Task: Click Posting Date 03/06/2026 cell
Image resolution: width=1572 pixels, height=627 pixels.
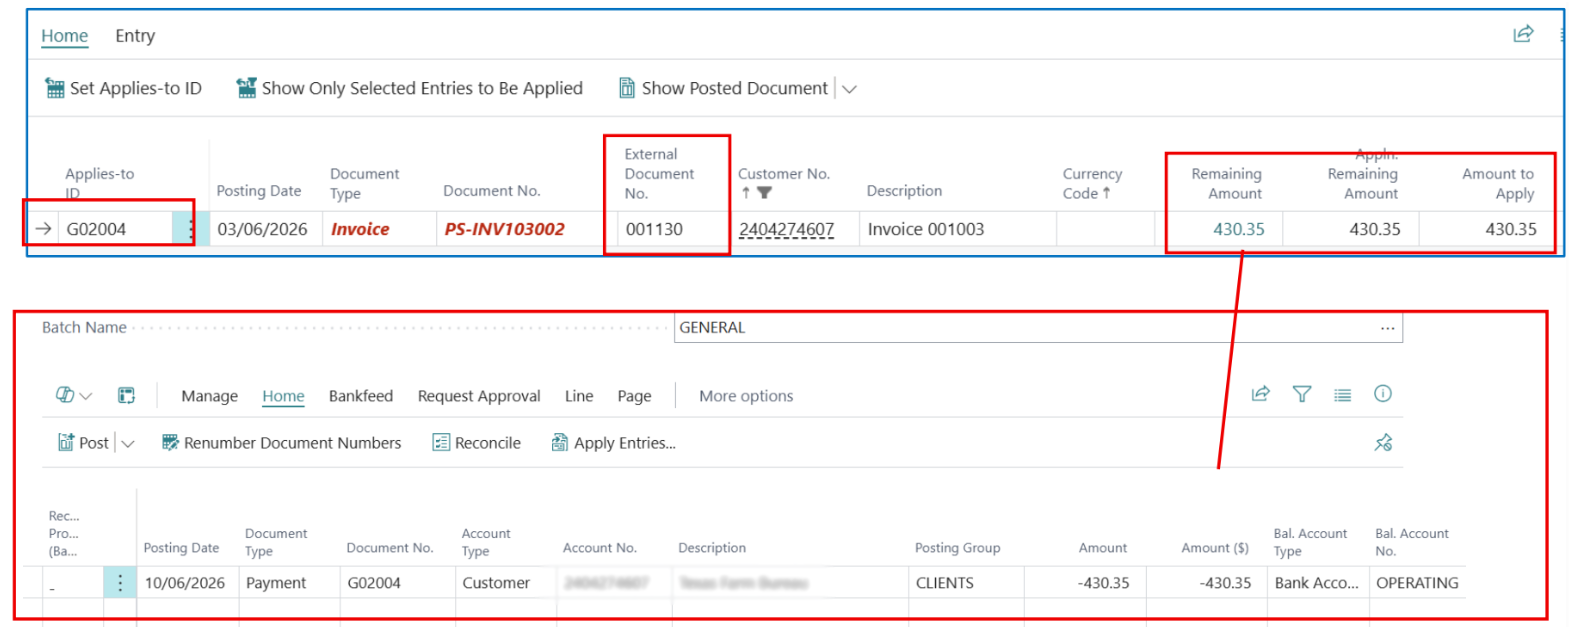Action: pos(263,229)
